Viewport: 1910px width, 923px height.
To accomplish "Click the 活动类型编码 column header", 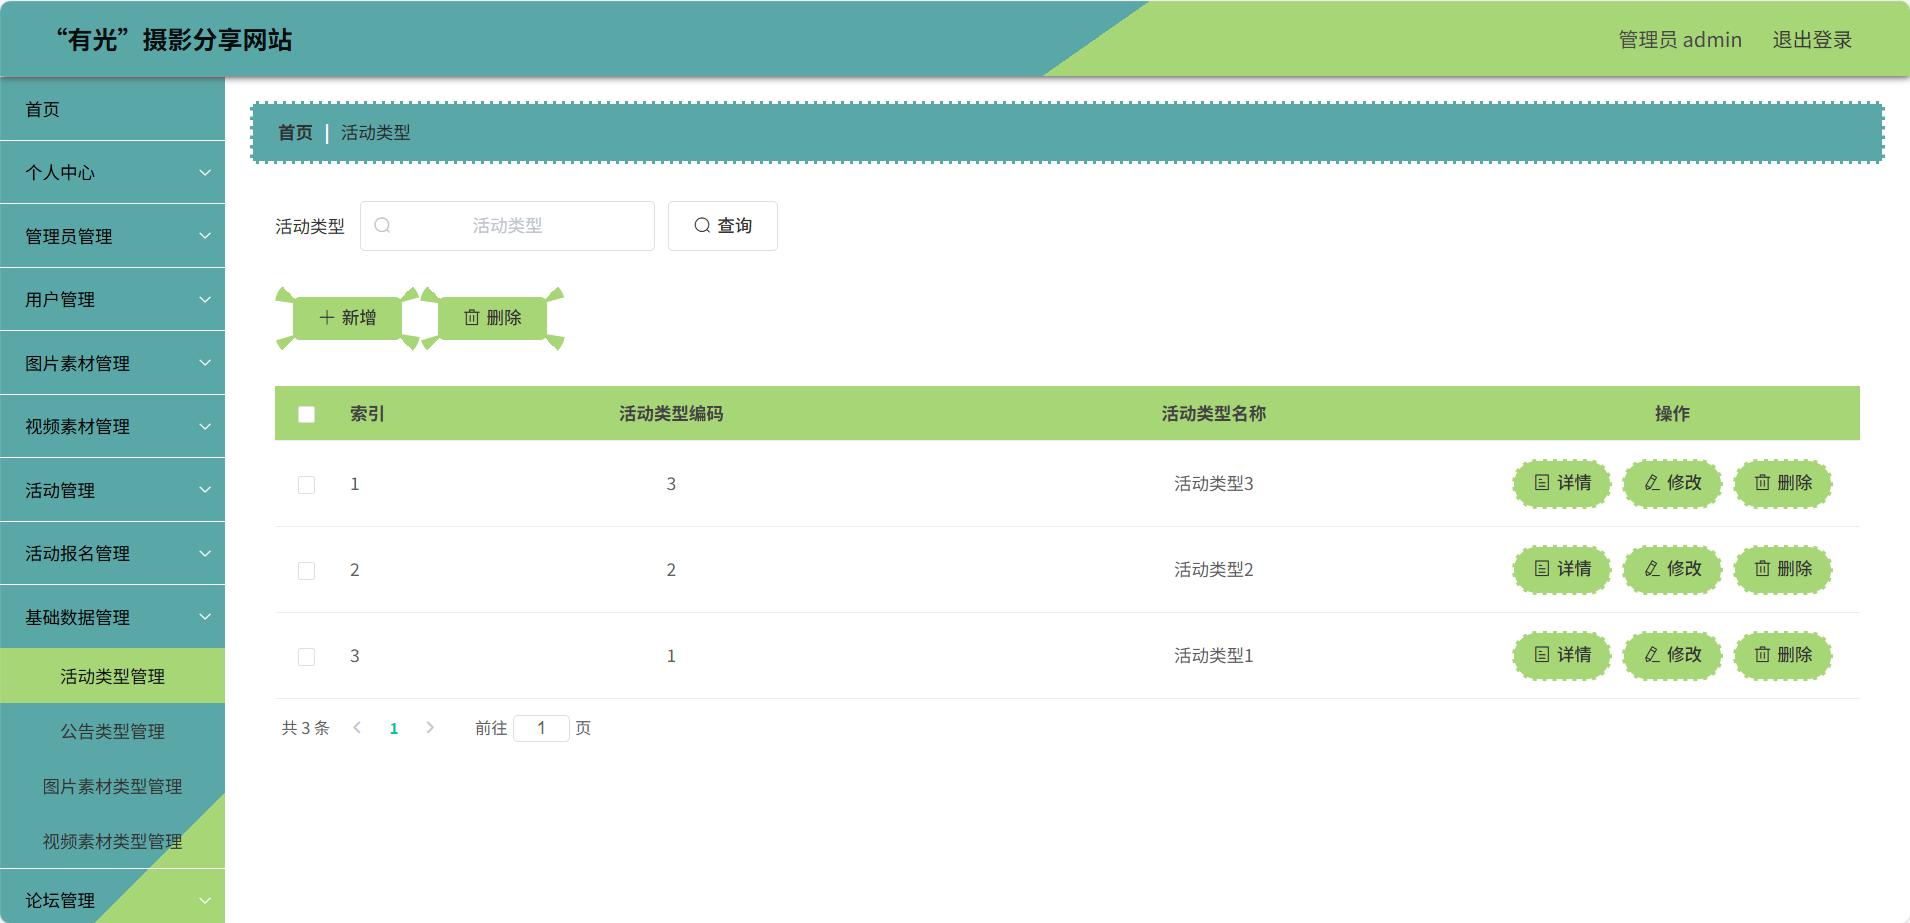I will pos(671,414).
